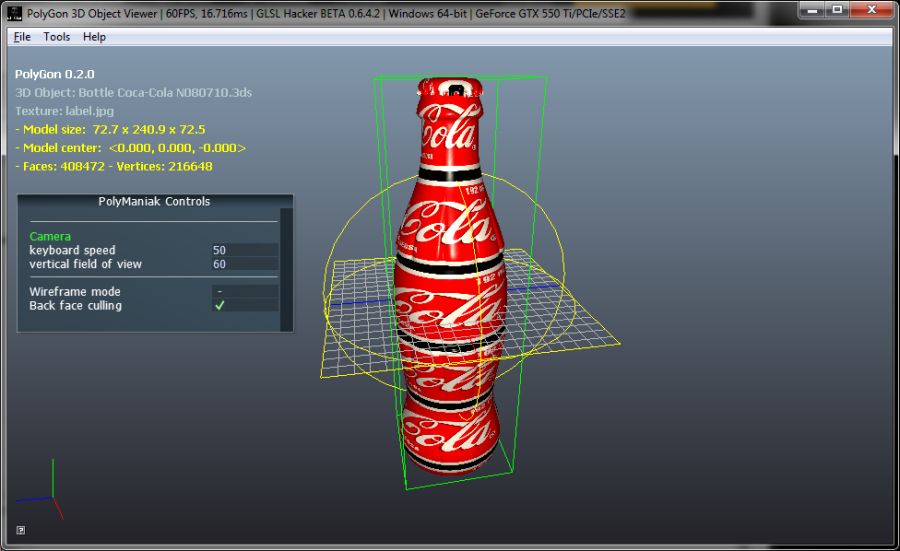Viewport: 900px width, 551px height.
Task: Minimize the PolyGon viewer window
Action: pos(812,10)
